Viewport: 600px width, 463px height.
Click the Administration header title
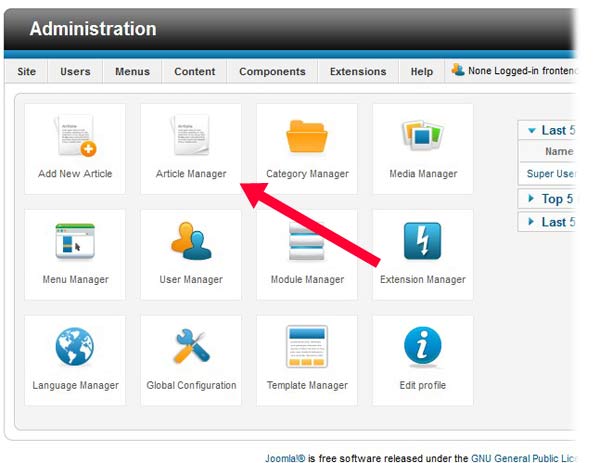tap(93, 29)
